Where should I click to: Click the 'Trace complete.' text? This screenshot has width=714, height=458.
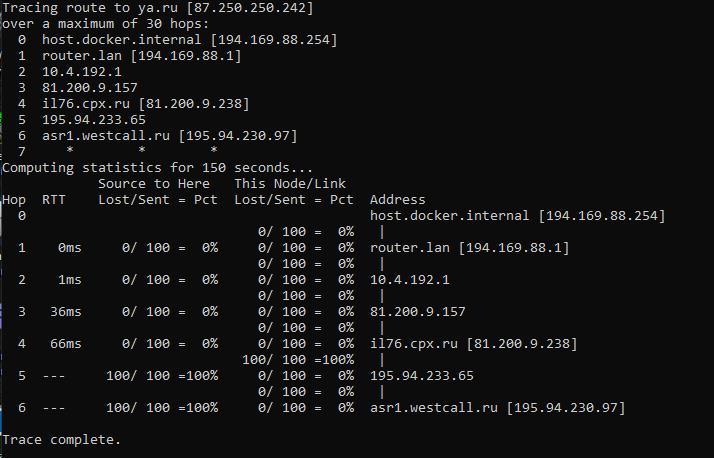pyautogui.click(x=61, y=440)
